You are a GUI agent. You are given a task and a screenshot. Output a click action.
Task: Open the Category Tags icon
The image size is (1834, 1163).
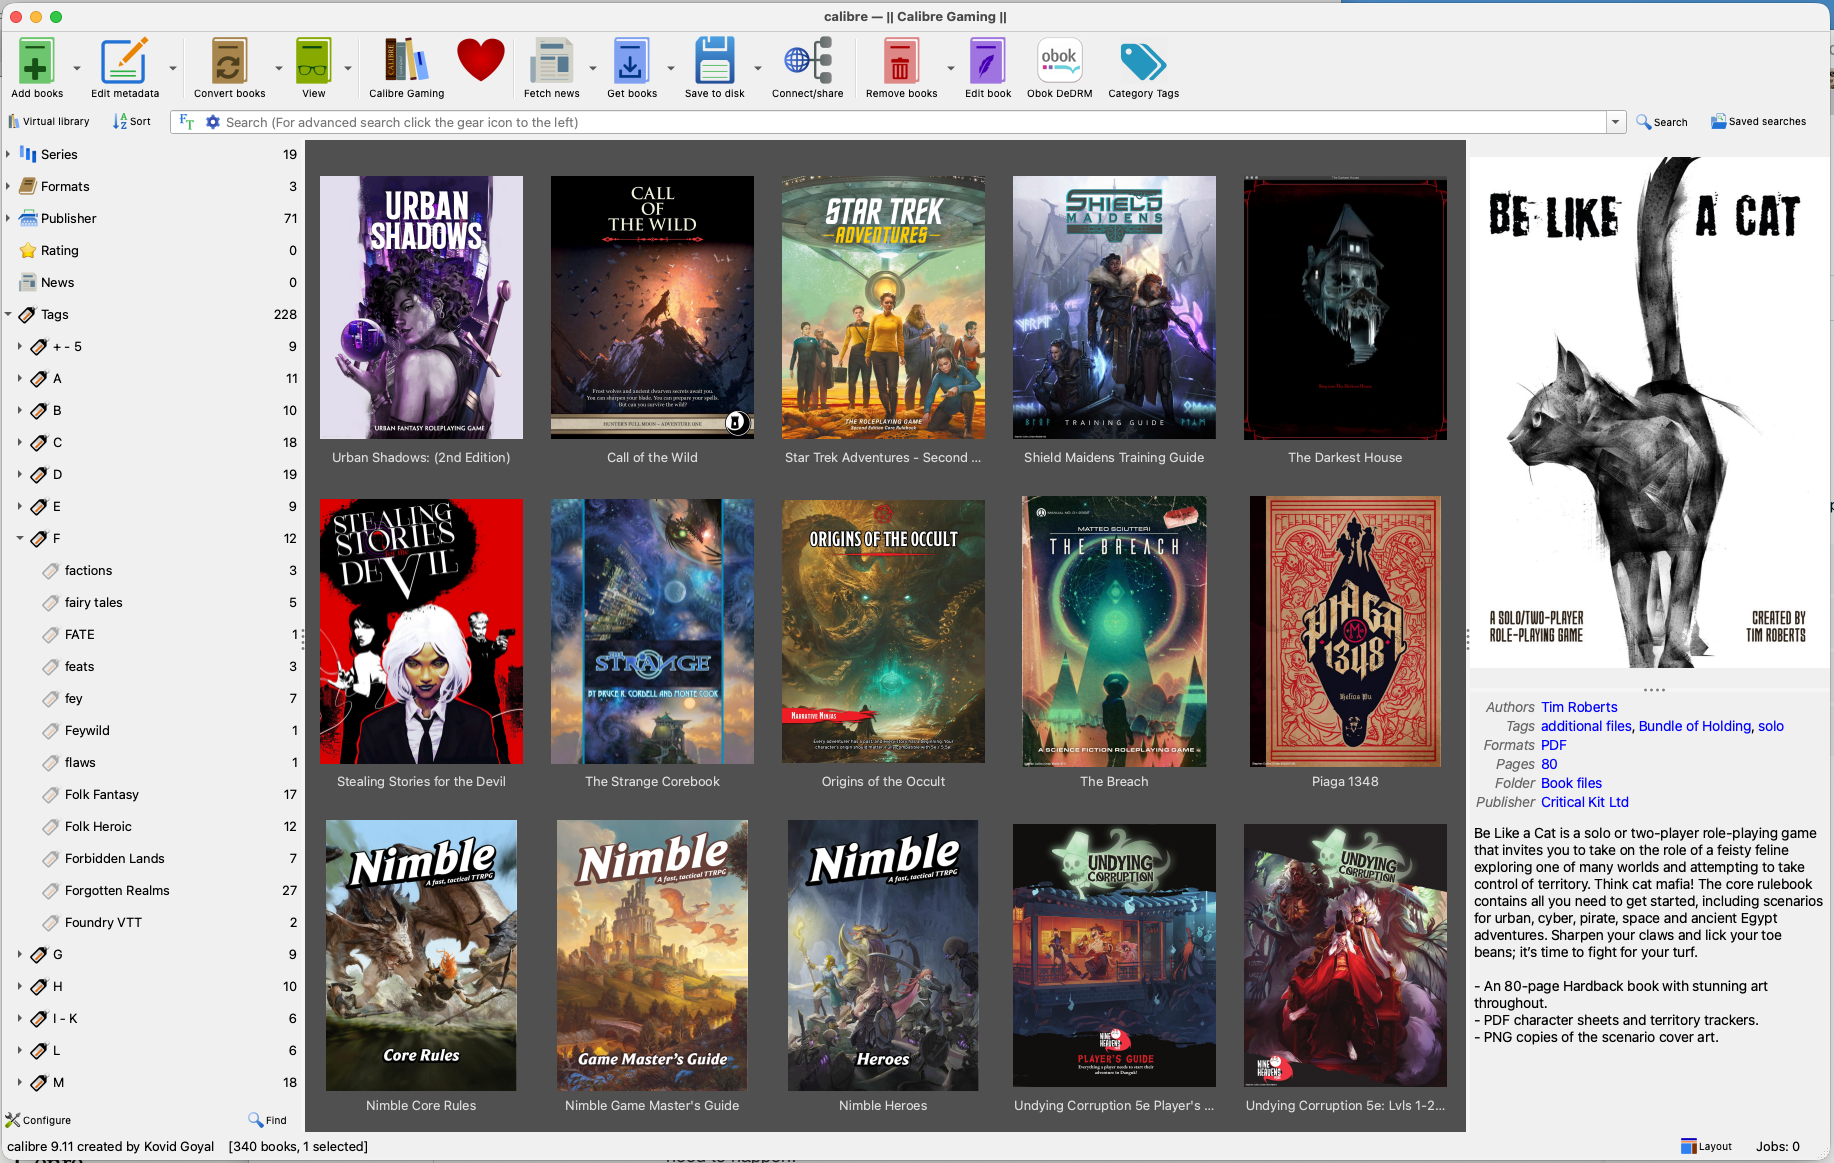point(1143,62)
